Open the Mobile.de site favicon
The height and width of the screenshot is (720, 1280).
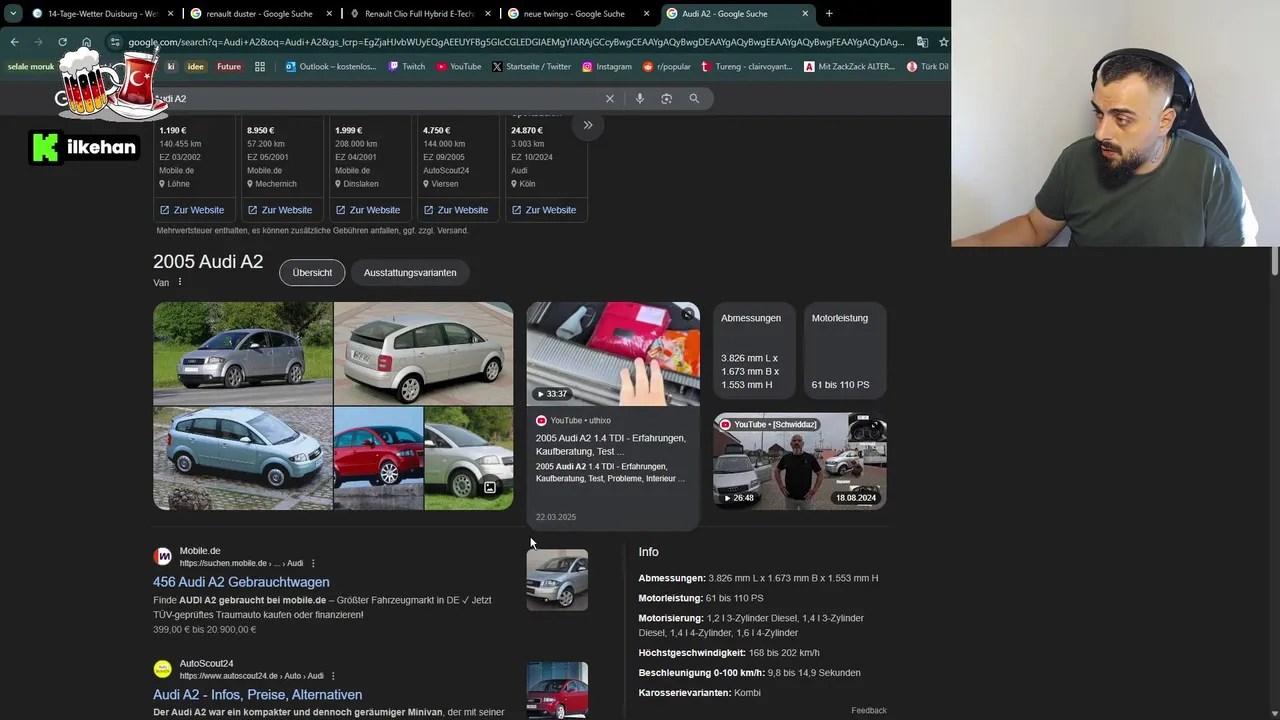(x=162, y=556)
